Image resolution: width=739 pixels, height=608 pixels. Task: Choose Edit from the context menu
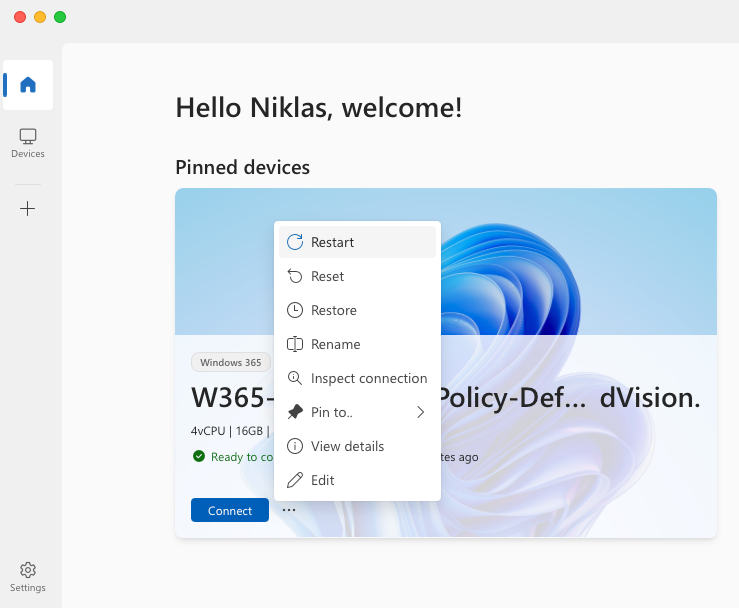(x=357, y=480)
